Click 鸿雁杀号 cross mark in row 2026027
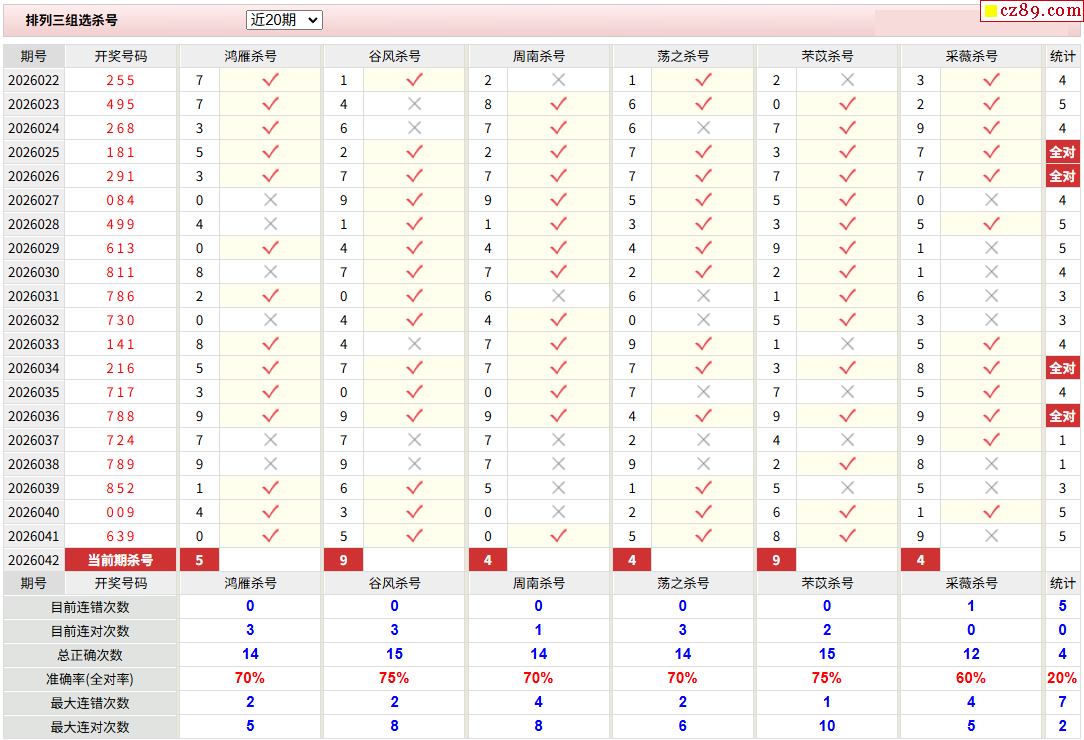 pyautogui.click(x=270, y=200)
